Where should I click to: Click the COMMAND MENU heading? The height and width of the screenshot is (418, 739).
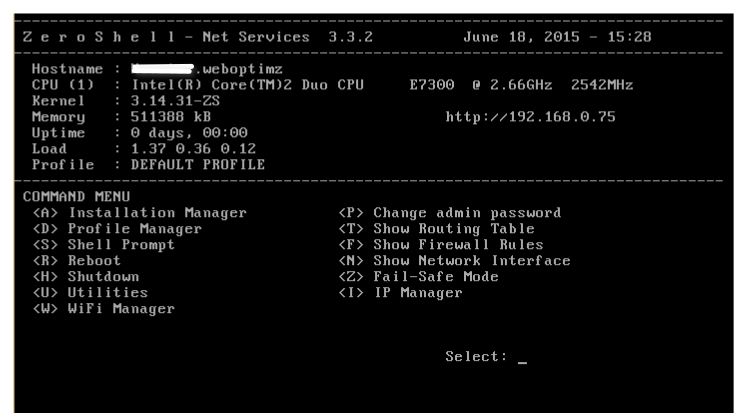tap(76, 197)
